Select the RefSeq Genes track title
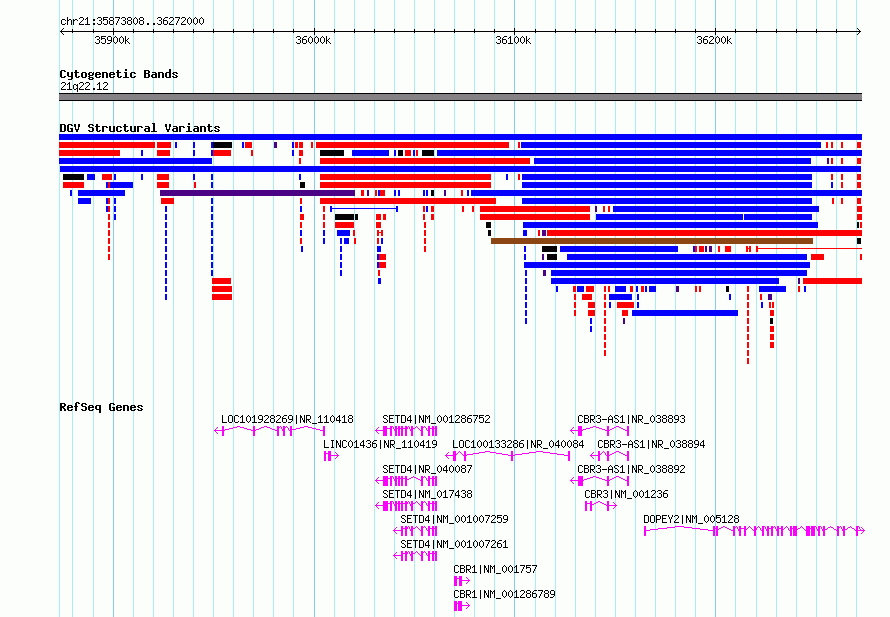The height and width of the screenshot is (617, 890). 101,407
